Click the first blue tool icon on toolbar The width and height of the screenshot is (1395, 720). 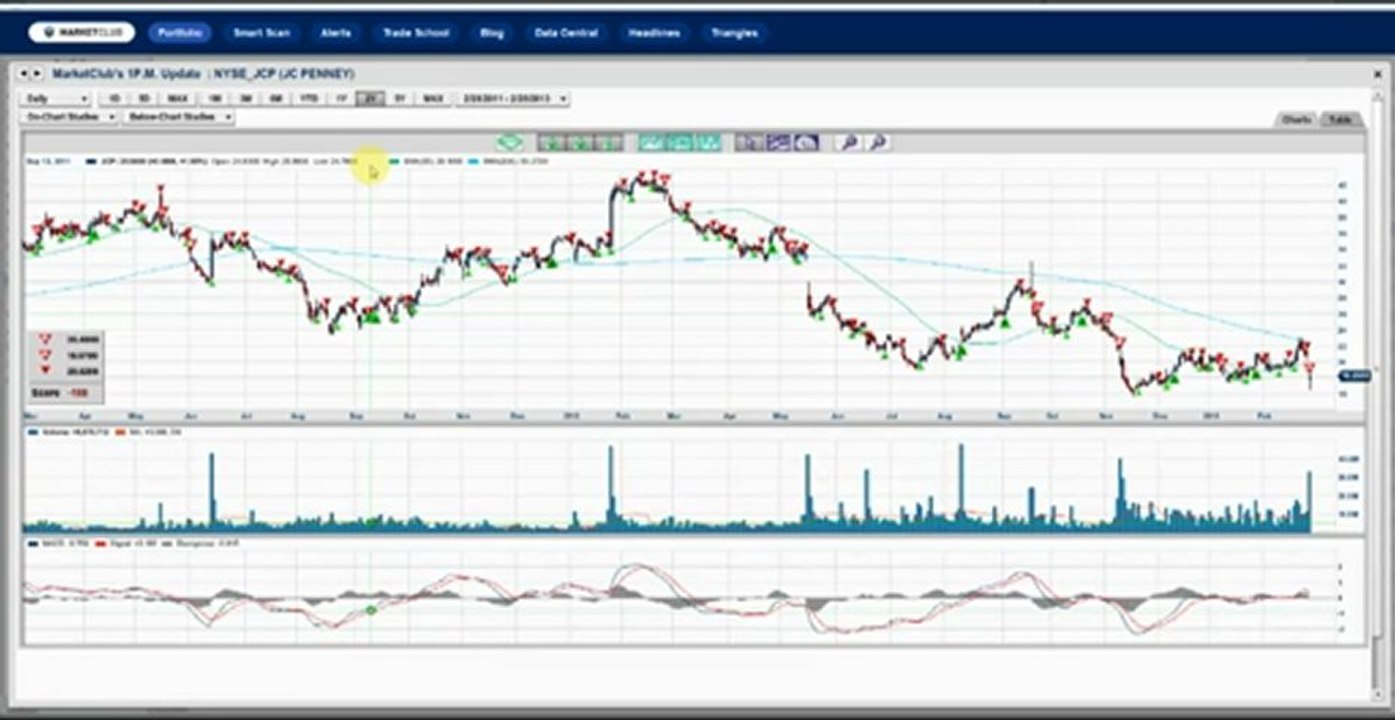click(x=749, y=143)
